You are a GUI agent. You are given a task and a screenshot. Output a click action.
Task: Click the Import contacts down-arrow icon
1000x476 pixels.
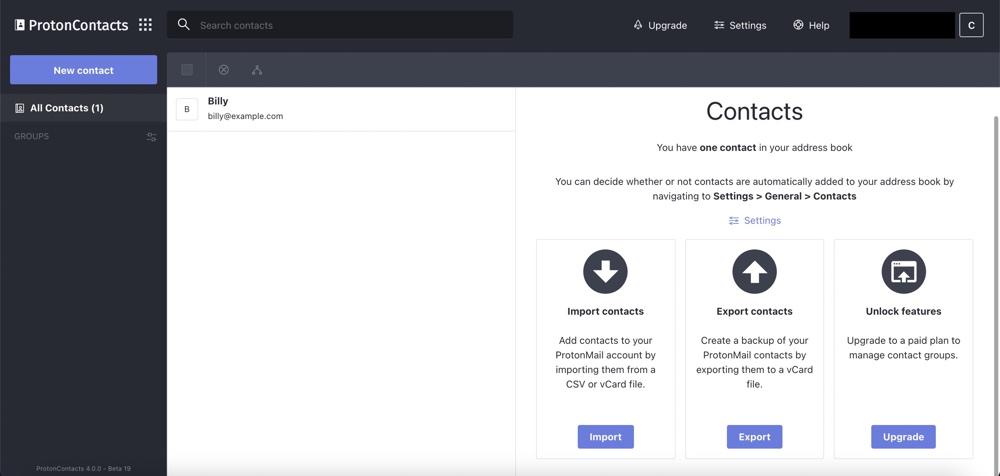tap(605, 272)
